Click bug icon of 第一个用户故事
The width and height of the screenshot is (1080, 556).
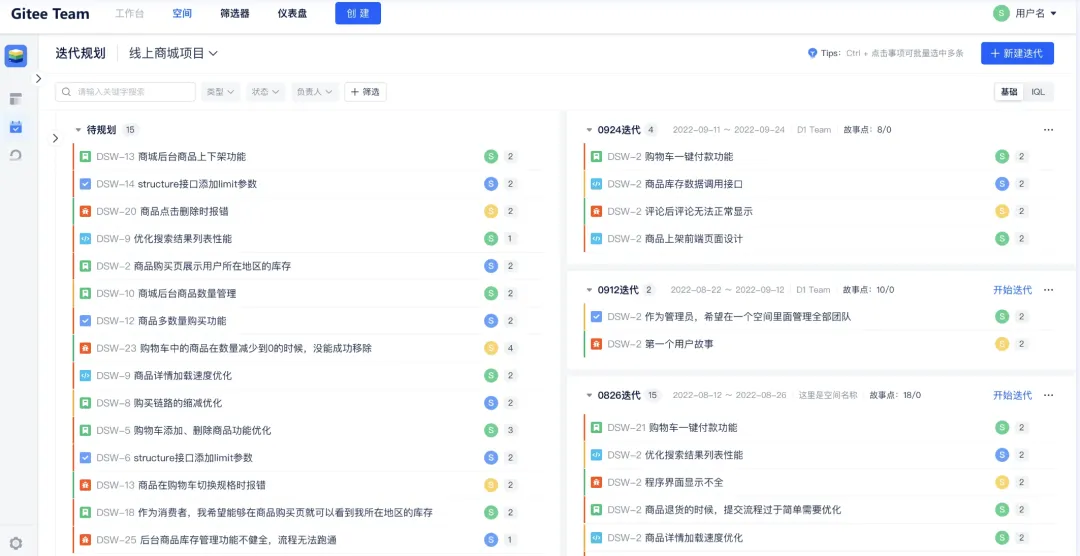click(x=596, y=344)
